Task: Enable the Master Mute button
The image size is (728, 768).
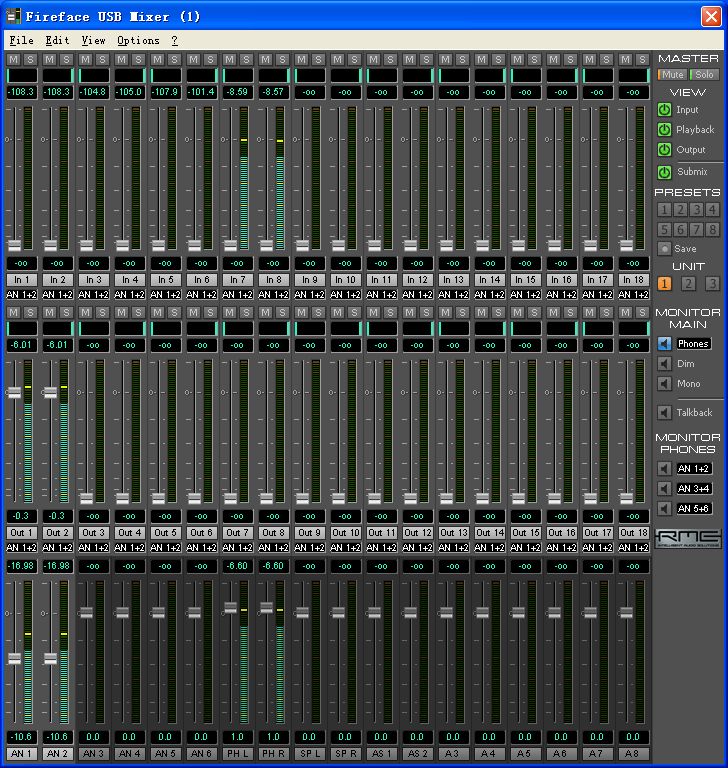Action: coord(672,75)
